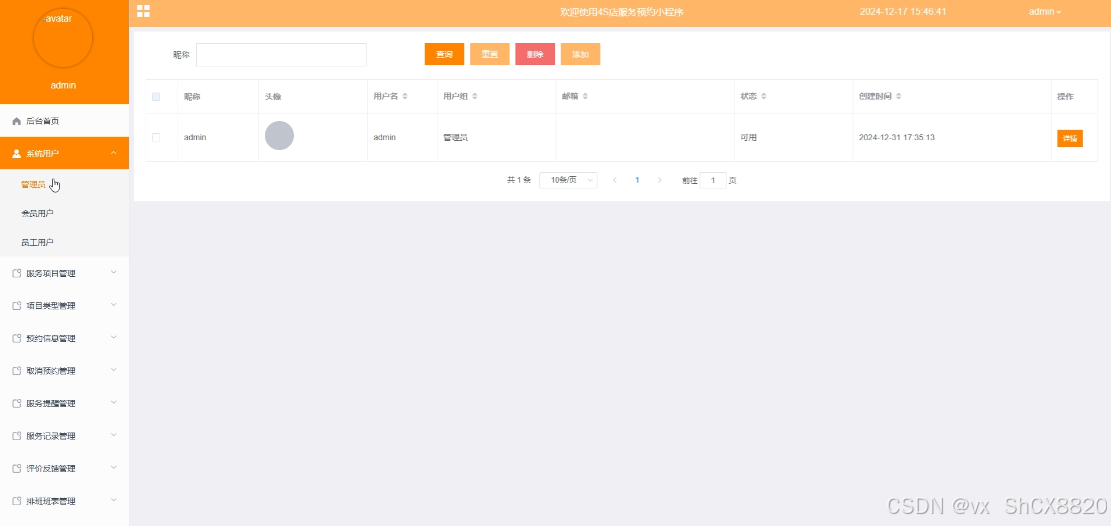
Task: Sort the table by 用户组 column arrows
Action: [475, 96]
